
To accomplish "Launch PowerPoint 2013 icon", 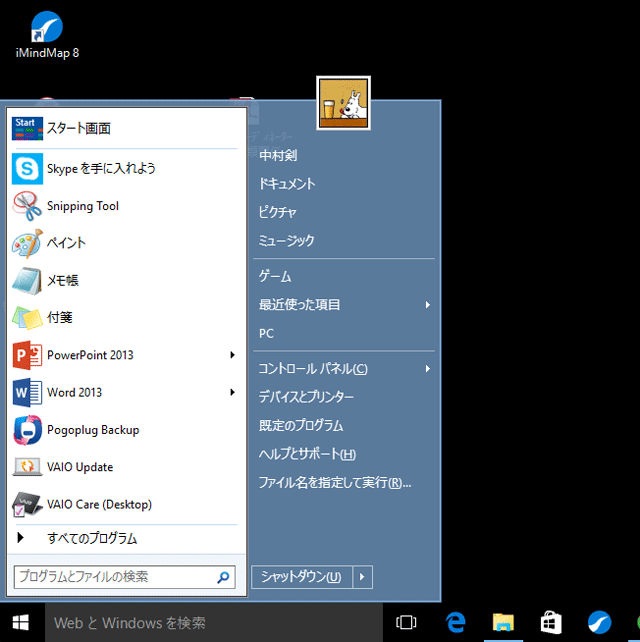I will coord(27,355).
